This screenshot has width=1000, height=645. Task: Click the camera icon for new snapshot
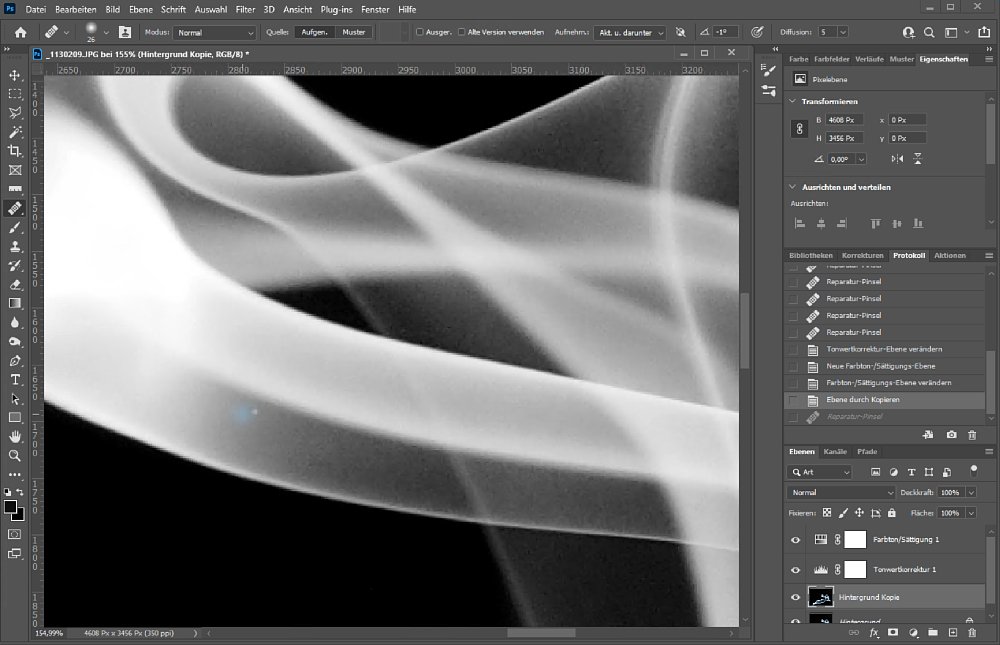coord(951,434)
